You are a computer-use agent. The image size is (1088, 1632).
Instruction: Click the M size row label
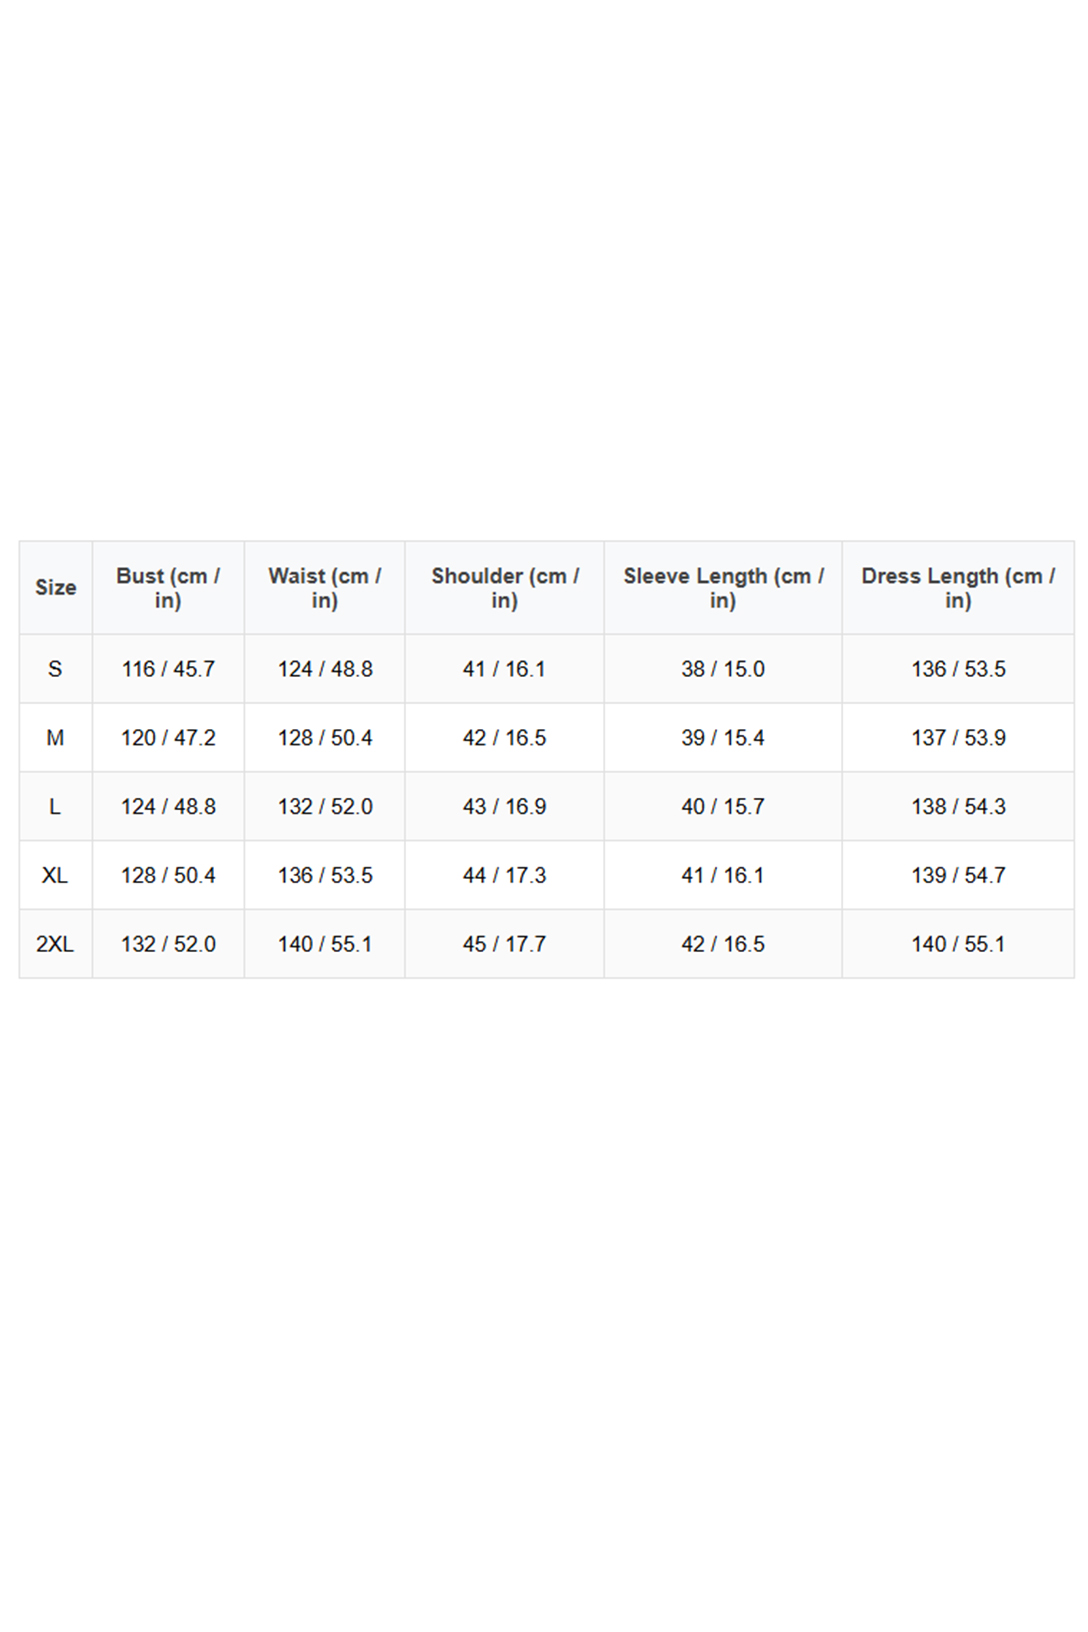(55, 738)
